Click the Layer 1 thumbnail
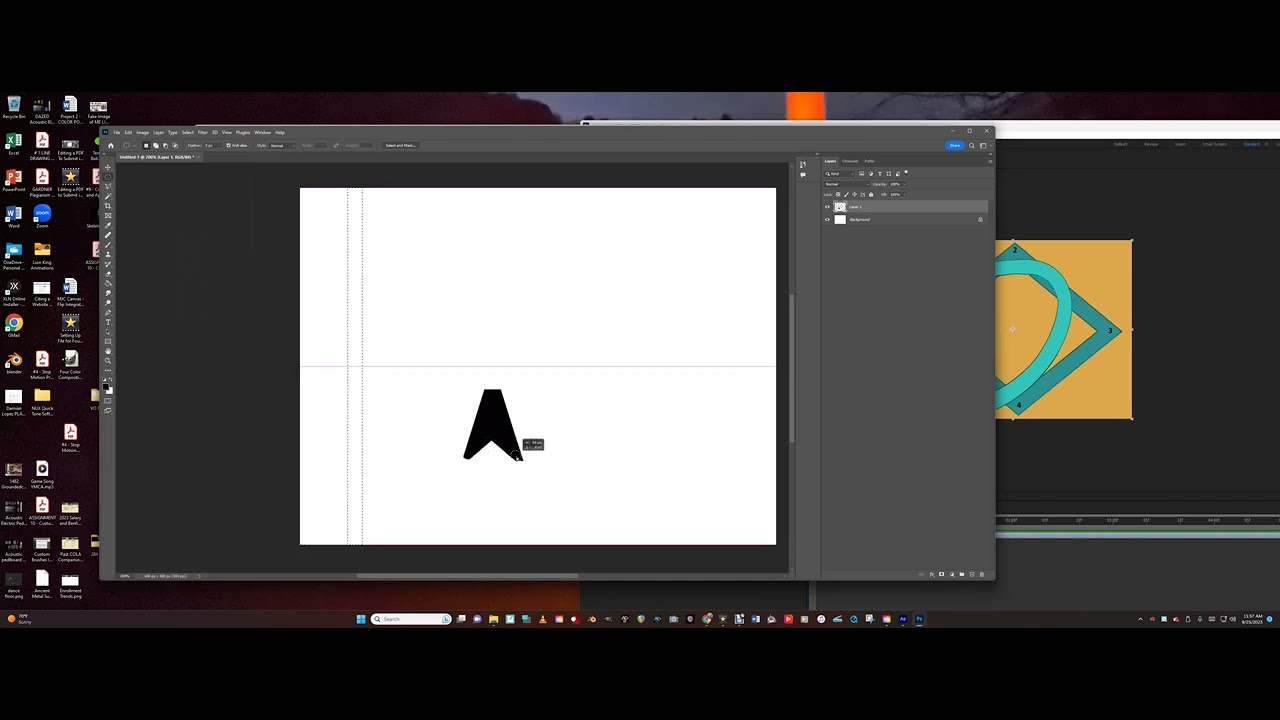The image size is (1280, 720). 840,207
